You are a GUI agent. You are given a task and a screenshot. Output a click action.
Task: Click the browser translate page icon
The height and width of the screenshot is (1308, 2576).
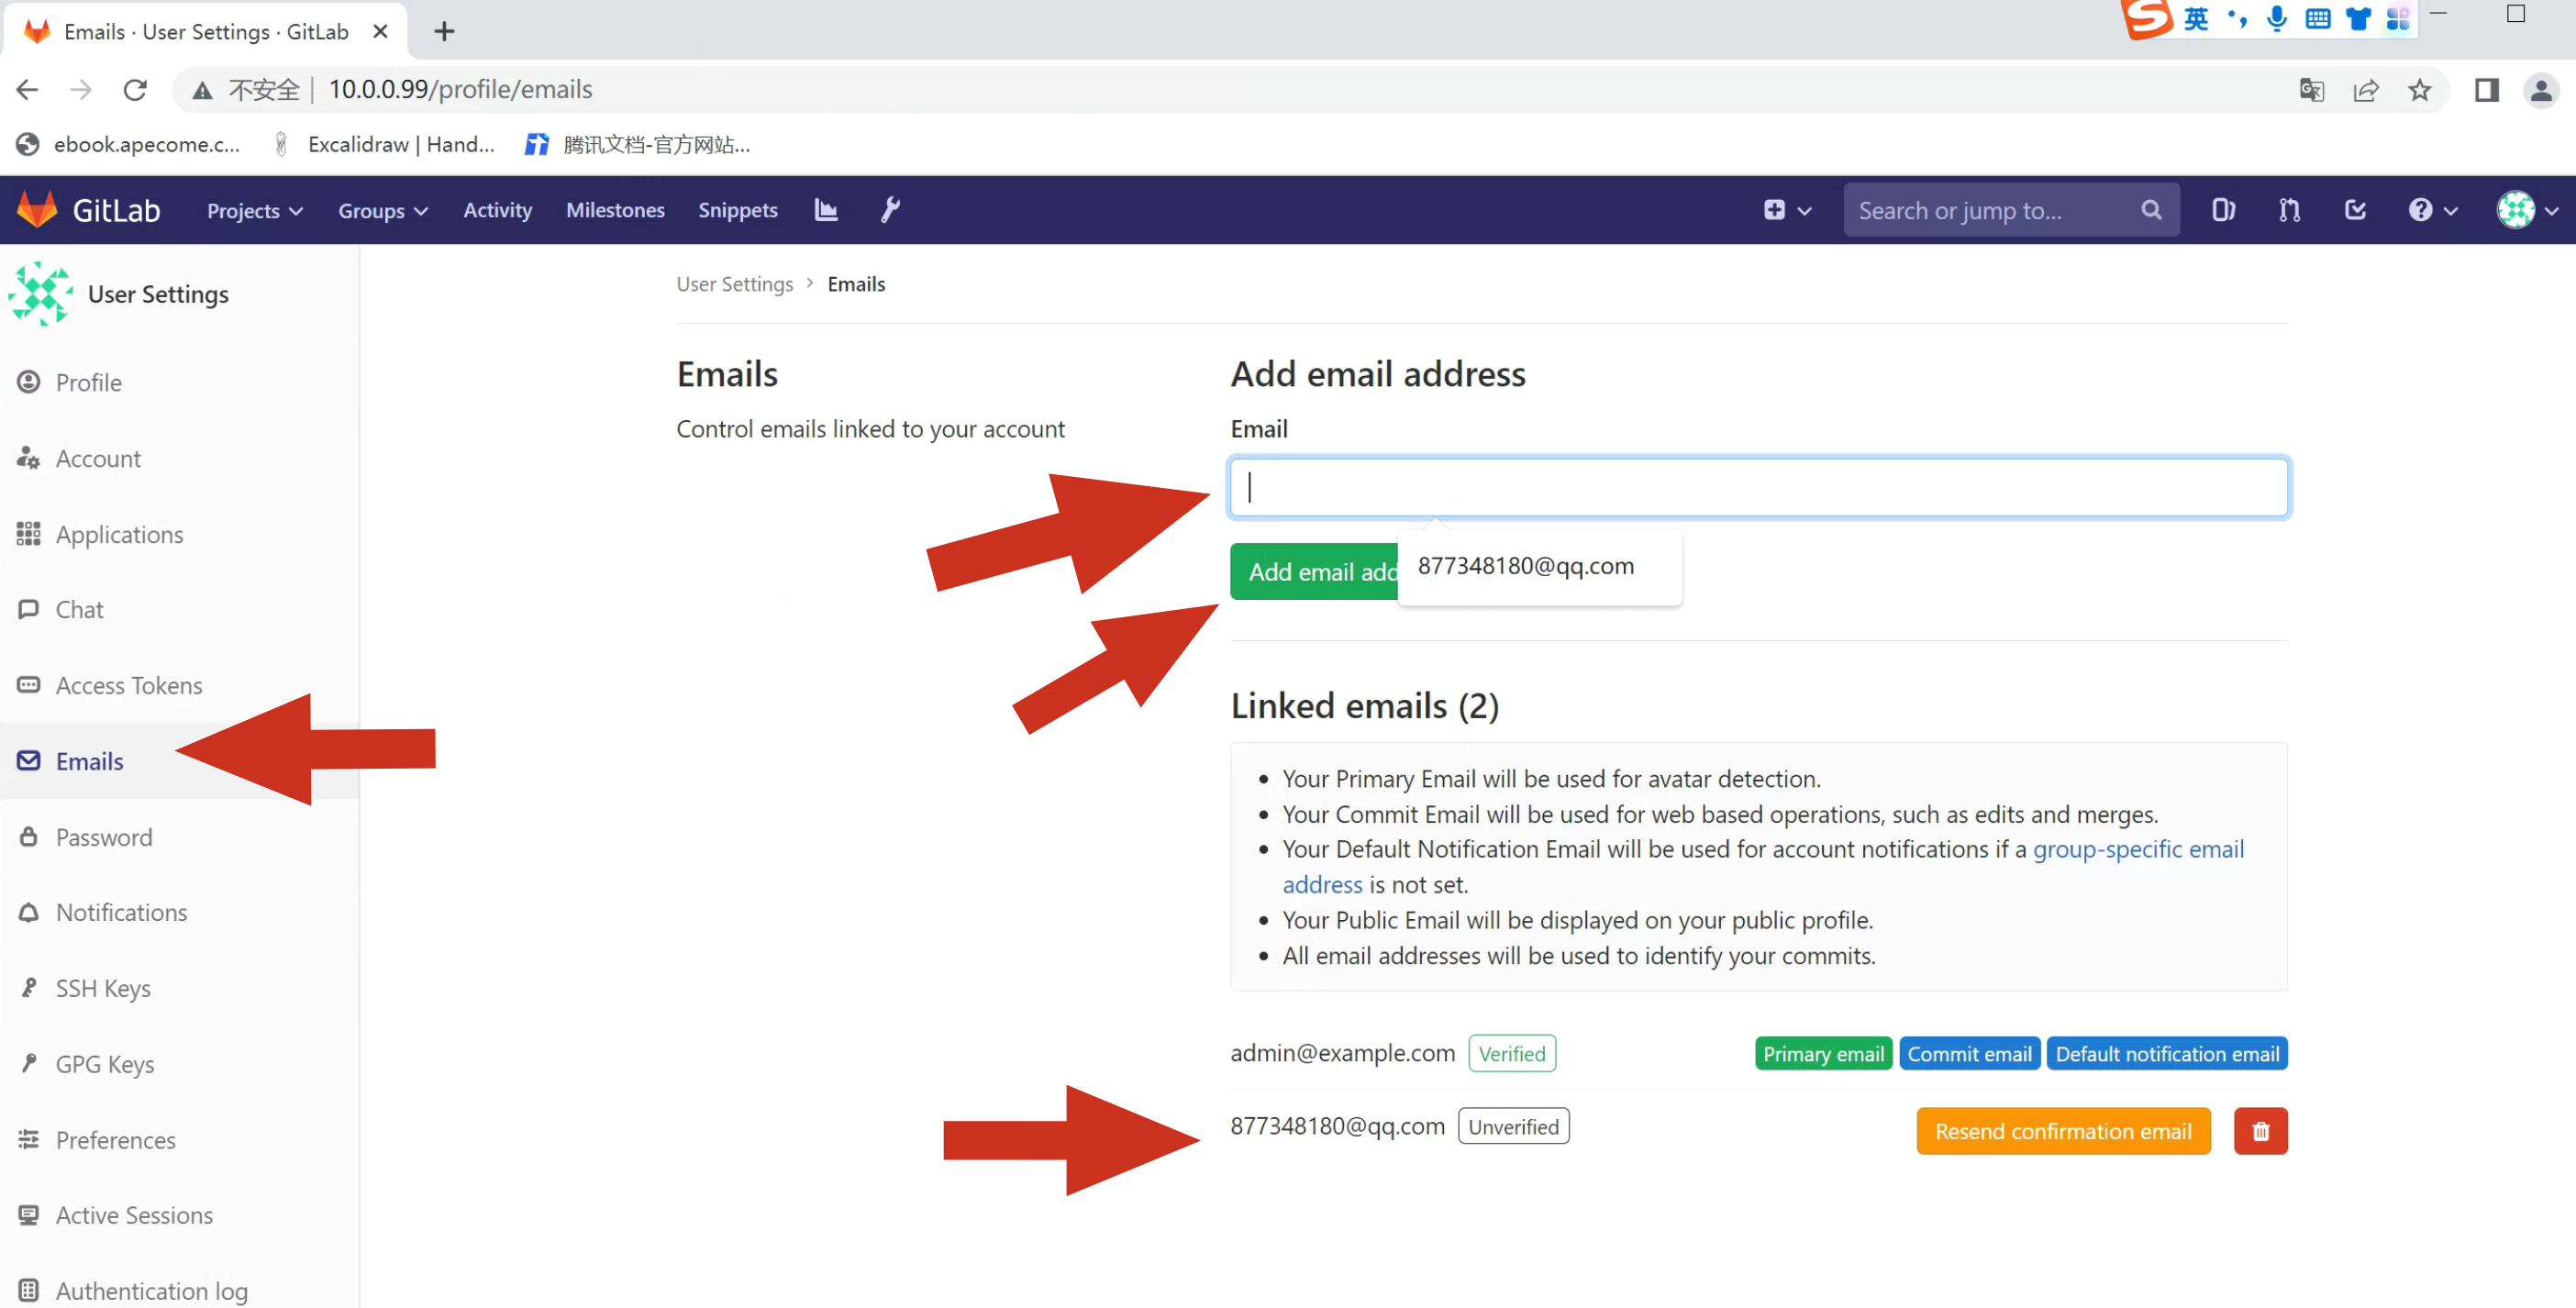2311,90
